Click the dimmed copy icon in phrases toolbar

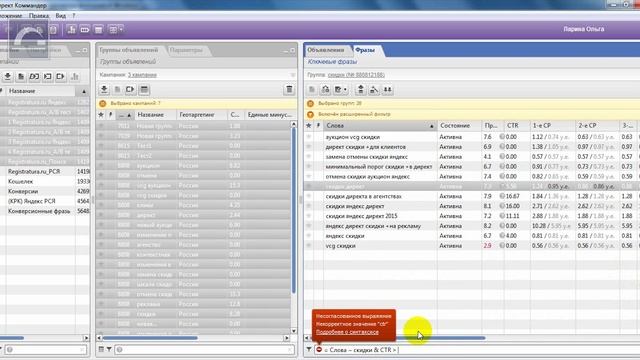coord(312,89)
